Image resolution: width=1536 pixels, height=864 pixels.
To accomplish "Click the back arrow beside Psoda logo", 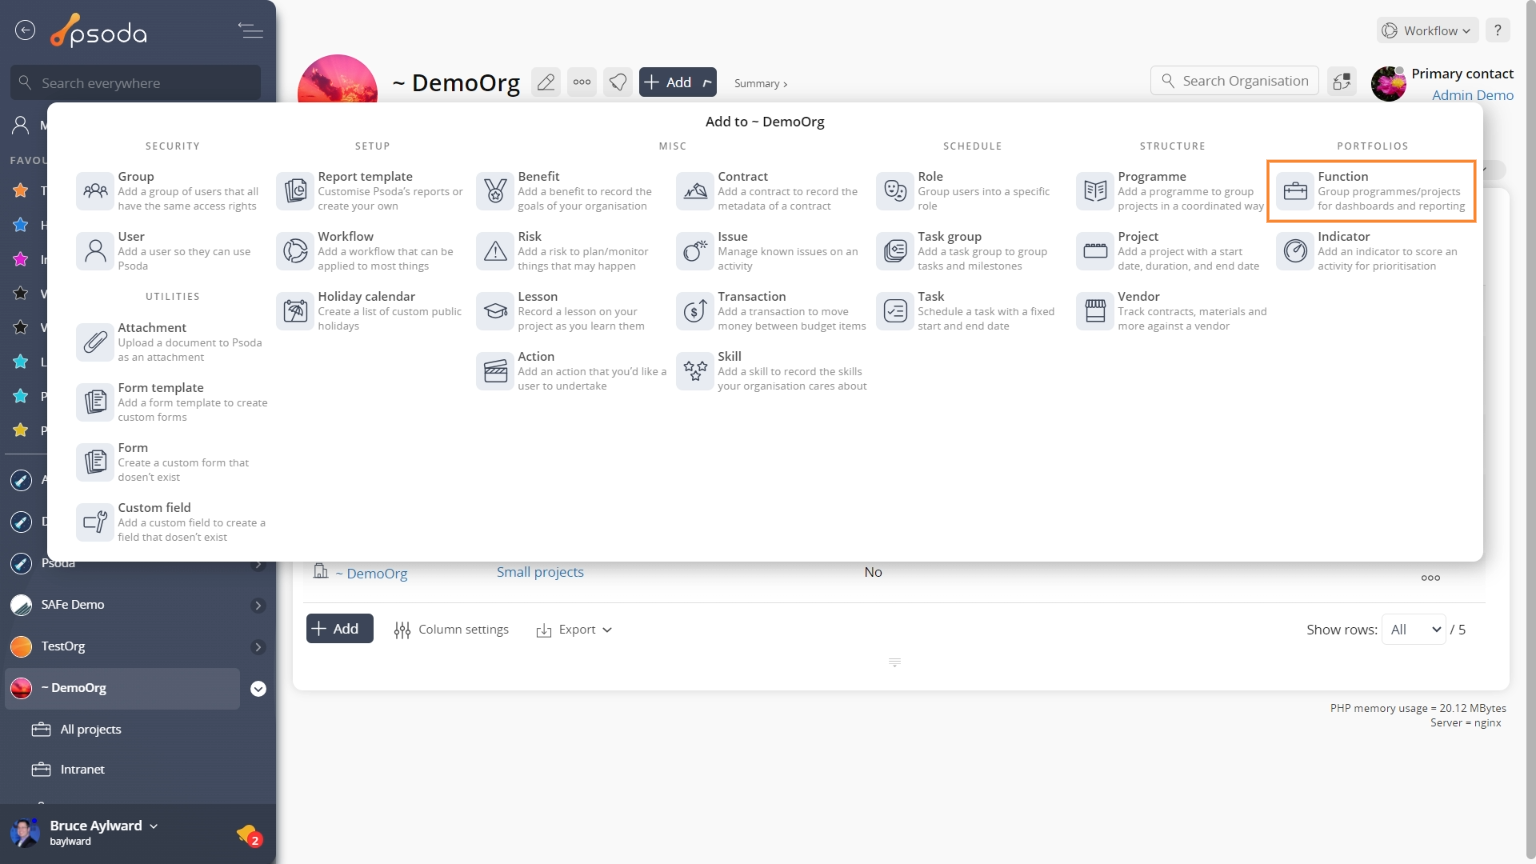I will (x=25, y=31).
